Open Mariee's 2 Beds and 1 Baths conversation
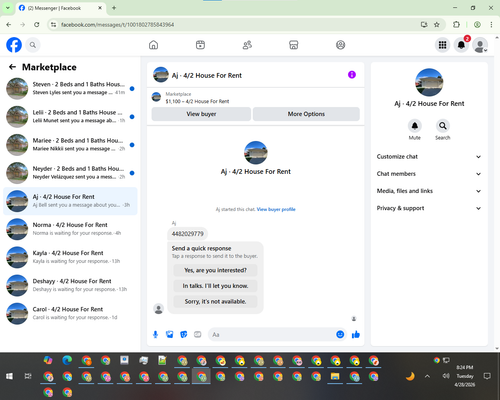This screenshot has width=500, height=400. [x=70, y=145]
